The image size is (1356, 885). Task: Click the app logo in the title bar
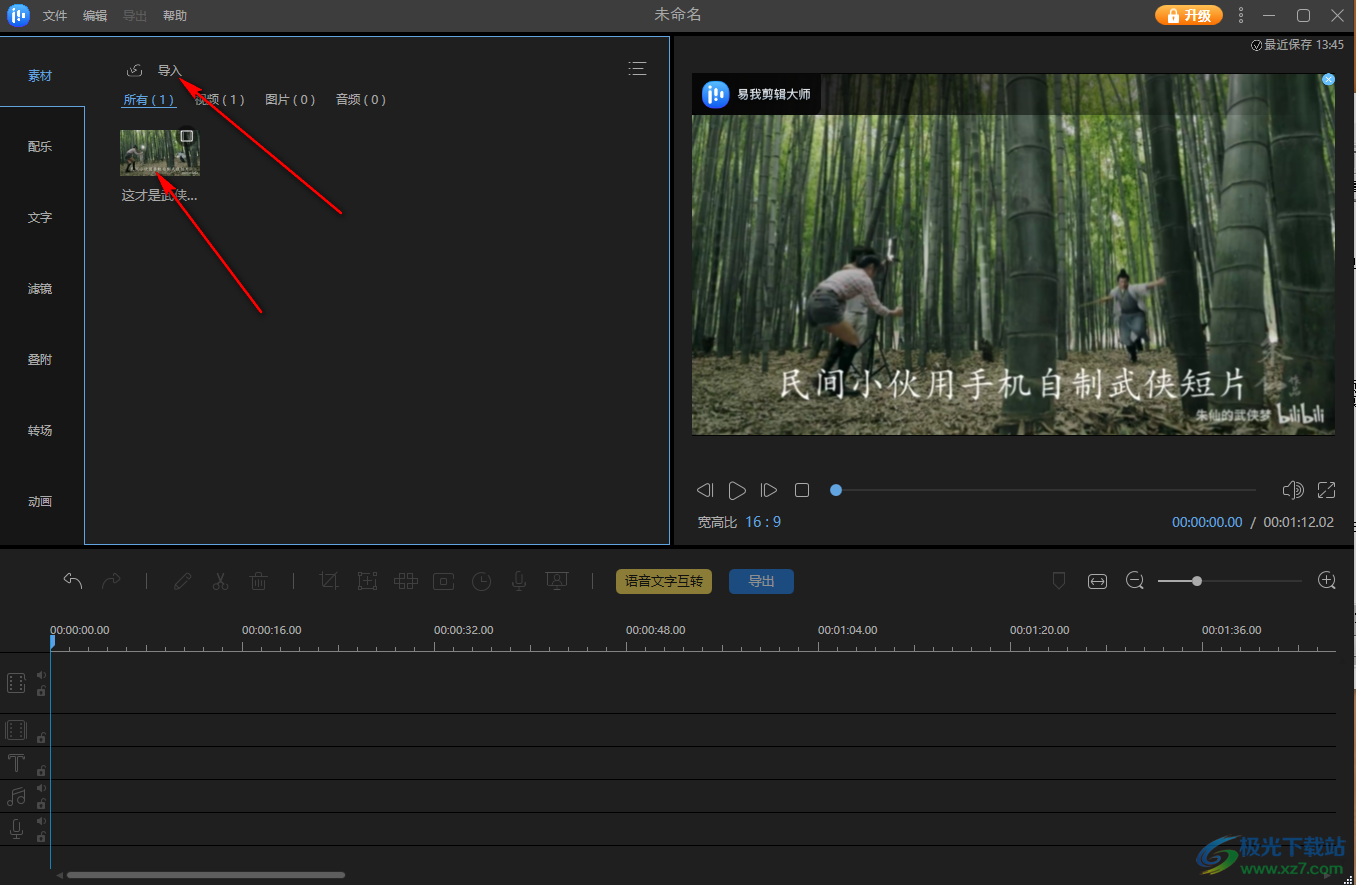pos(18,15)
